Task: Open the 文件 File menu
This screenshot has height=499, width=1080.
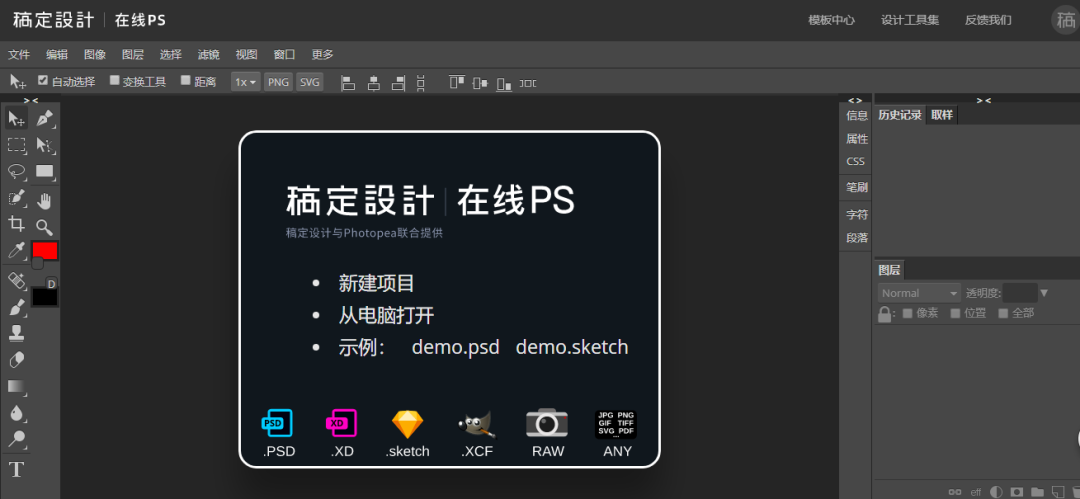Action: point(19,54)
